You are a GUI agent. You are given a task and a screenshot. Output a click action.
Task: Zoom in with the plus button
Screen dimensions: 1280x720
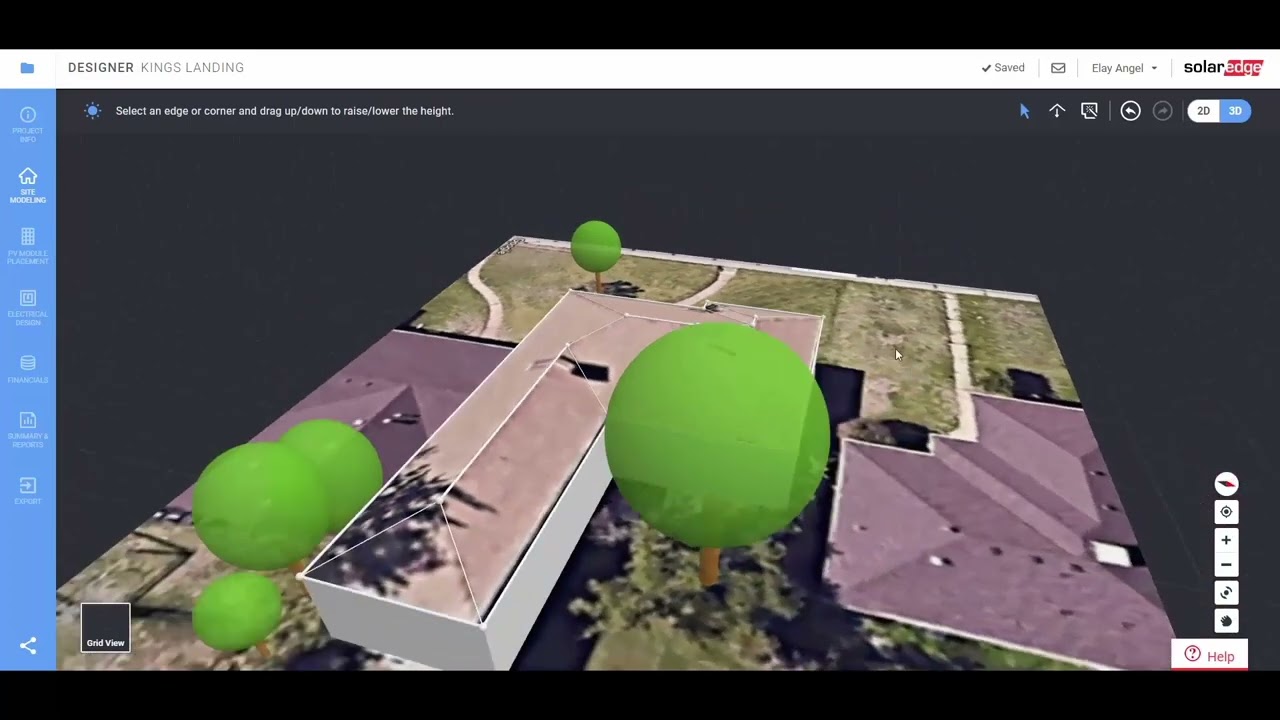pos(1226,540)
